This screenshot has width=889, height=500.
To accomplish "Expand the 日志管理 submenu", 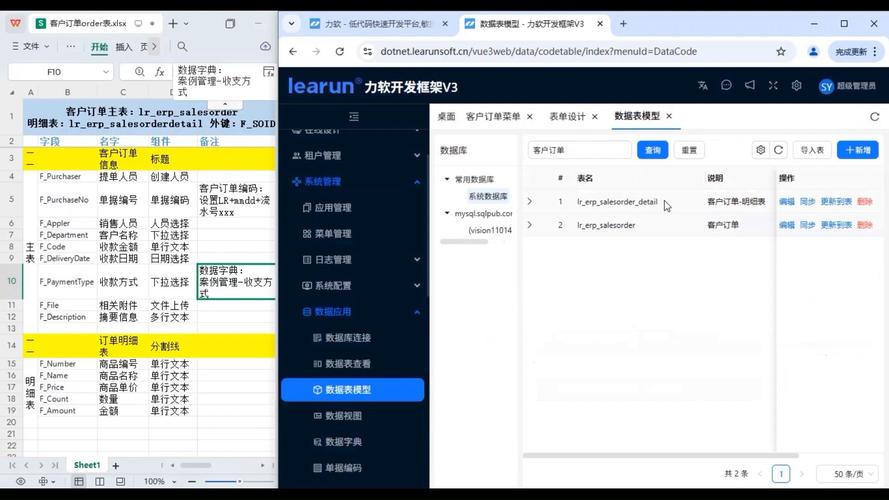I will tap(355, 260).
